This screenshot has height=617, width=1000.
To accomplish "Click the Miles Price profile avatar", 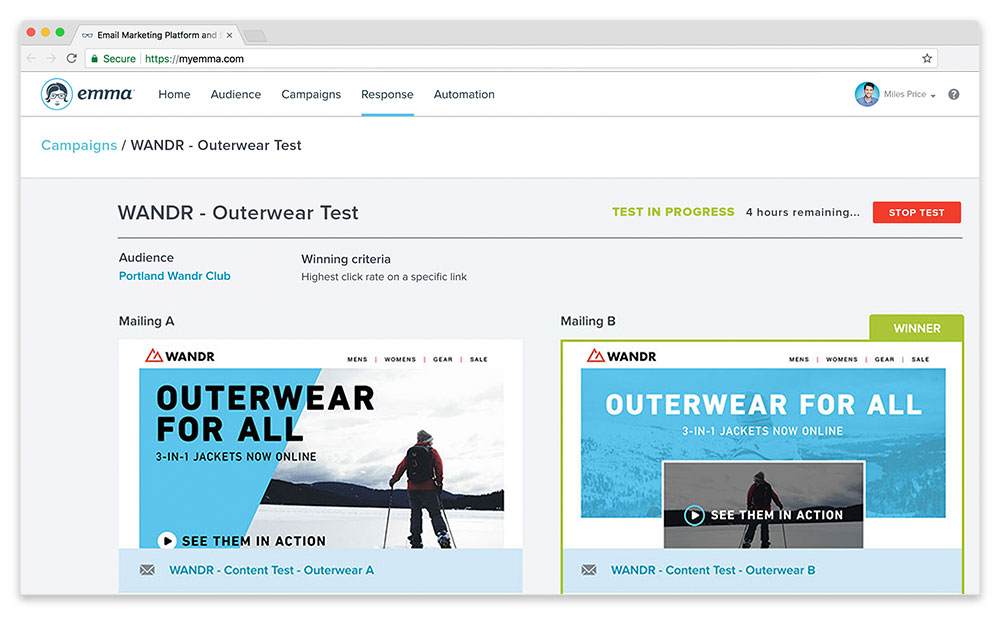I will [867, 94].
